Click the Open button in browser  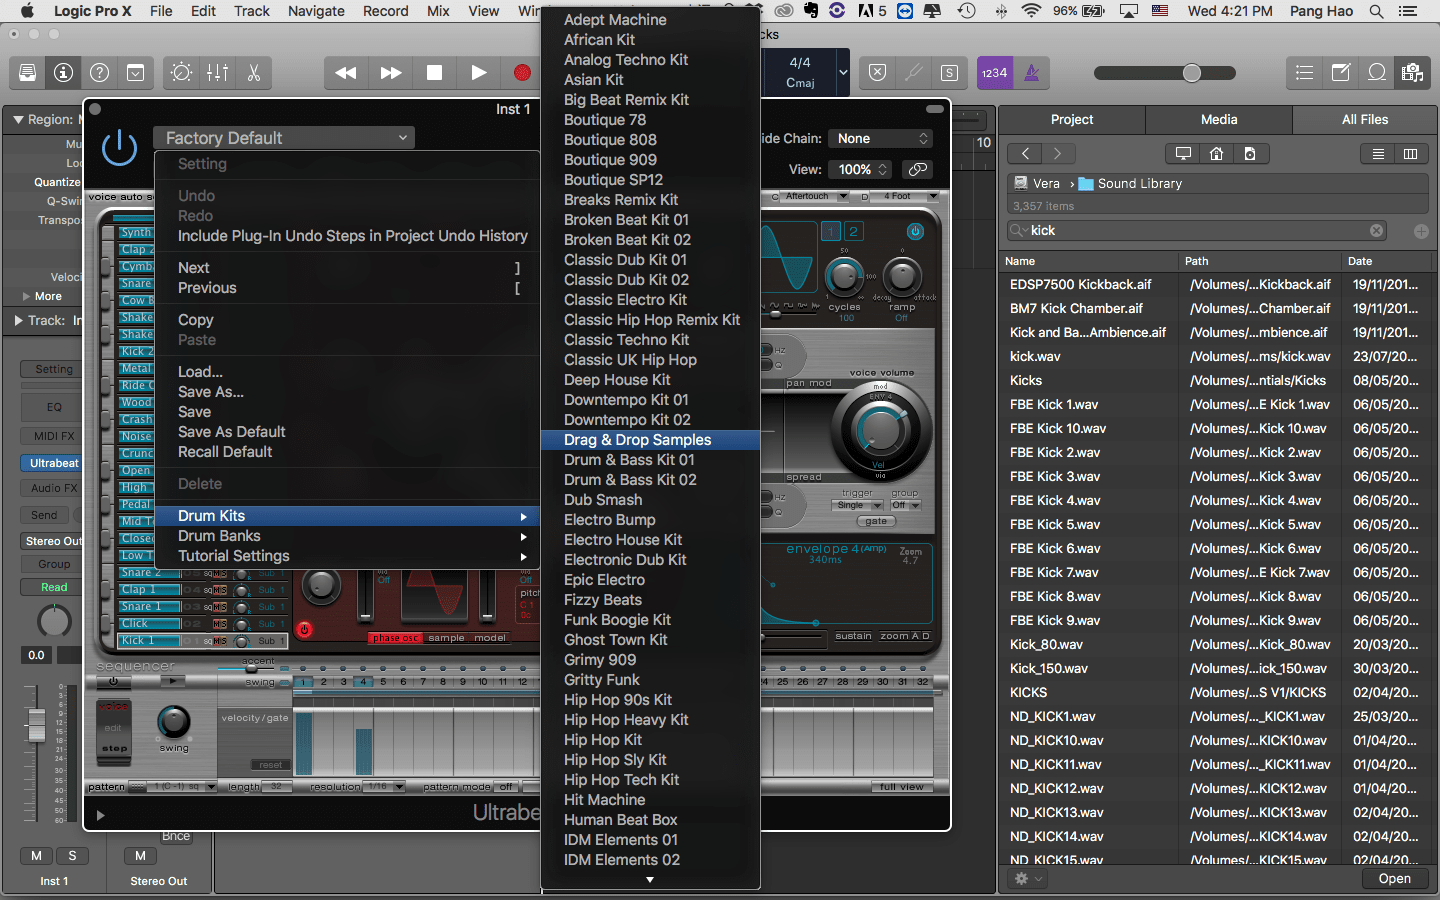pos(1394,879)
